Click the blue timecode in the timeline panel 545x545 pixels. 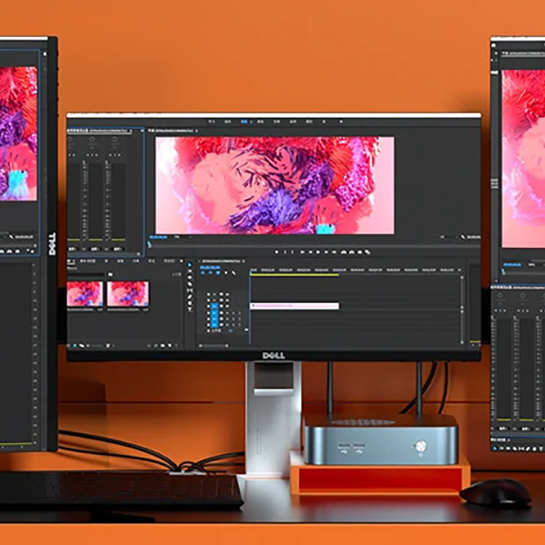pyautogui.click(x=210, y=267)
